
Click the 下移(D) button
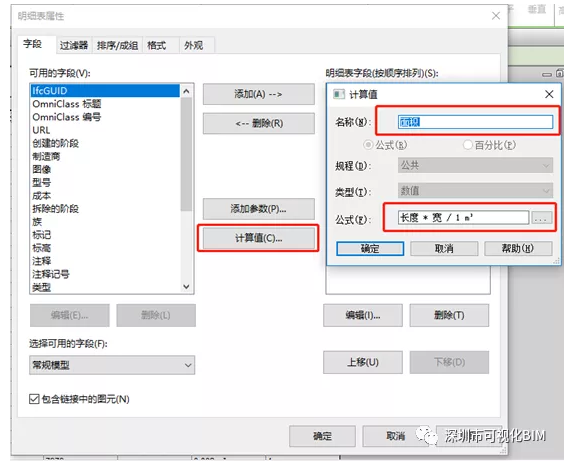tap(449, 363)
